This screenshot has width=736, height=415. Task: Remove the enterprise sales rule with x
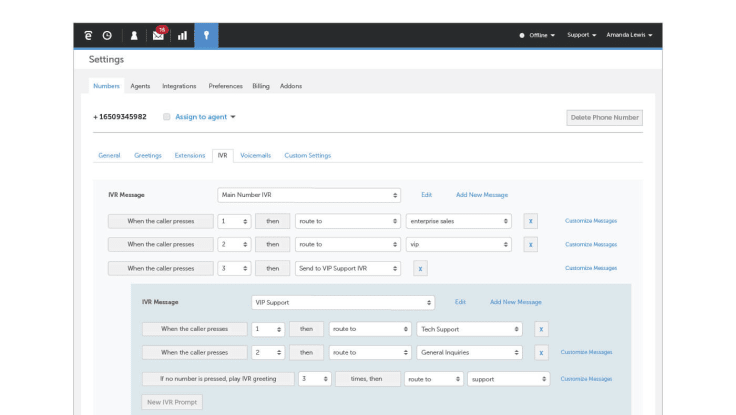[530, 221]
